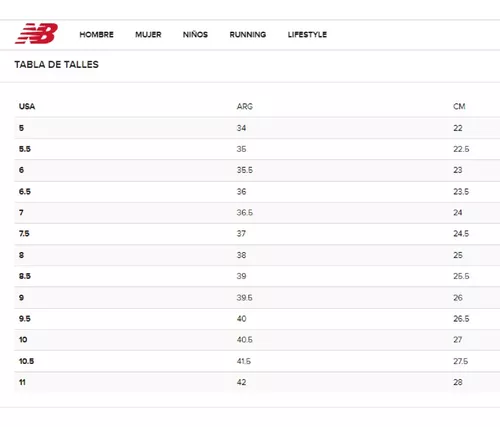The width and height of the screenshot is (500, 427).
Task: Click ARG size 39 cell
Action: pyautogui.click(x=241, y=276)
